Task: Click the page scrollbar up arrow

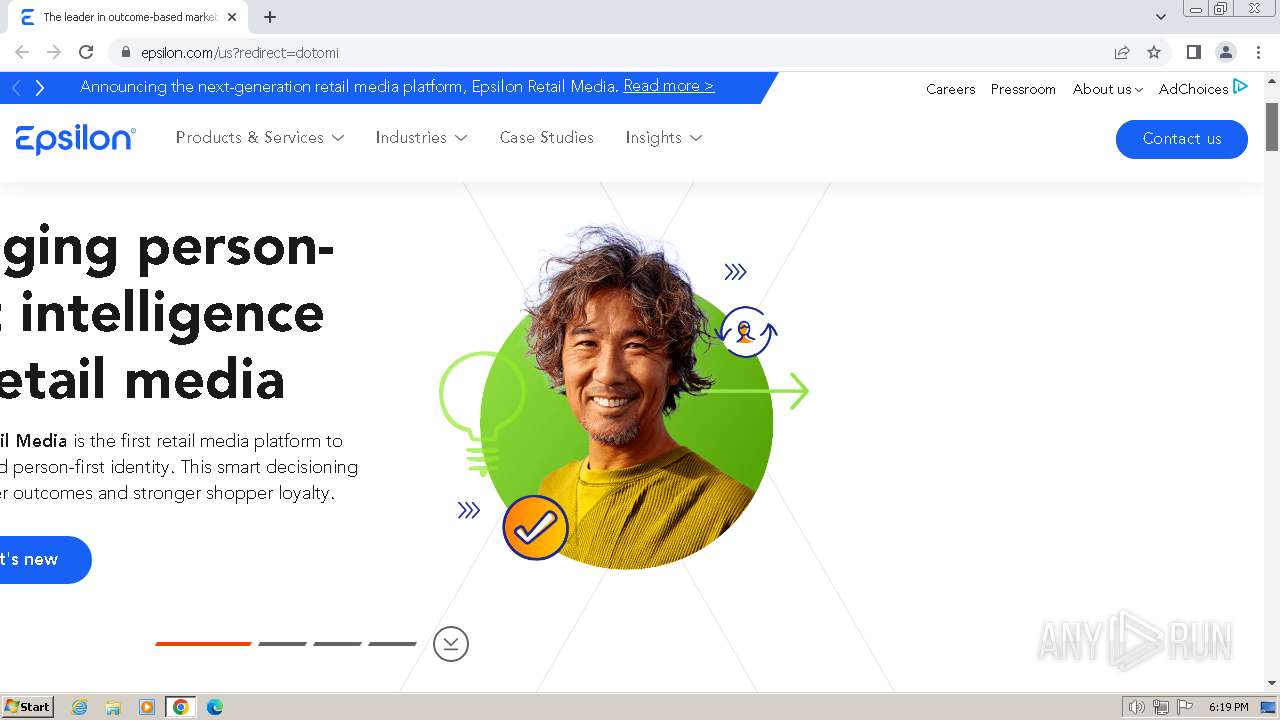Action: (x=1272, y=80)
